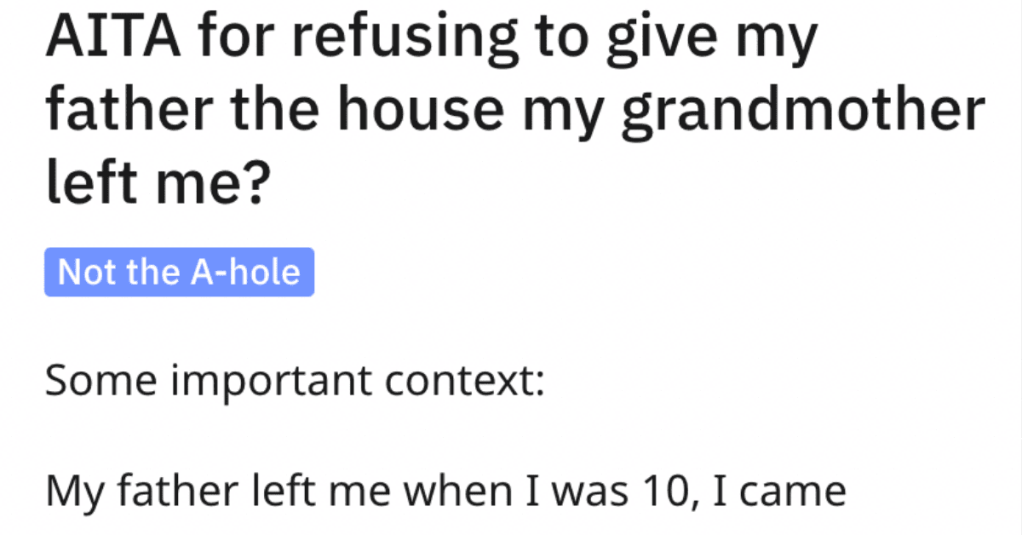Click the word 'AITA' in the title
This screenshot has width=1022, height=535.
(x=113, y=38)
